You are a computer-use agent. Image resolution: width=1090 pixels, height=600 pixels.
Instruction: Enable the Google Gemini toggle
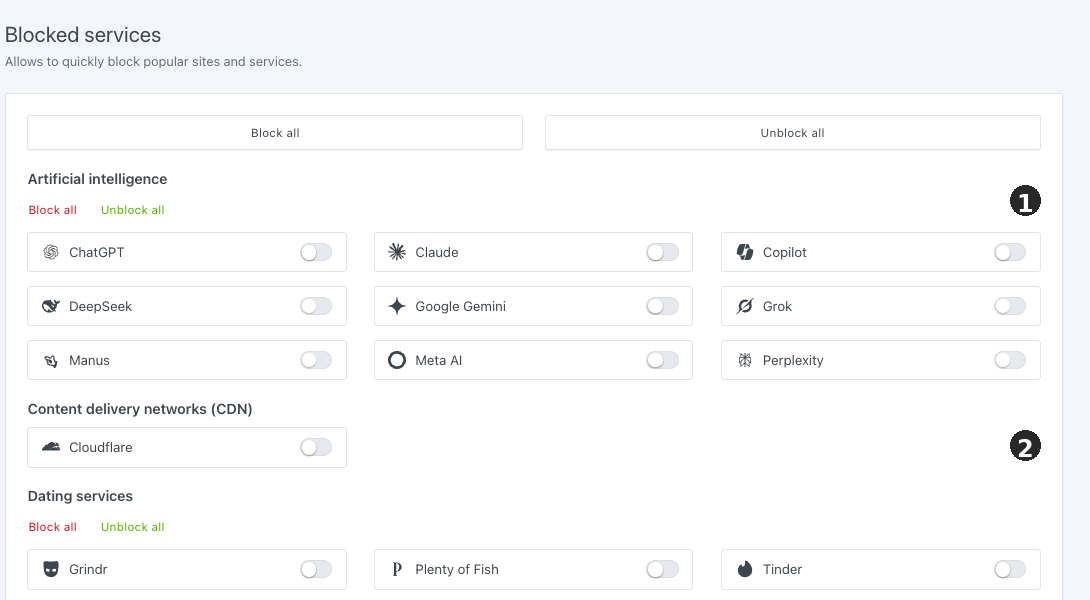click(x=662, y=307)
